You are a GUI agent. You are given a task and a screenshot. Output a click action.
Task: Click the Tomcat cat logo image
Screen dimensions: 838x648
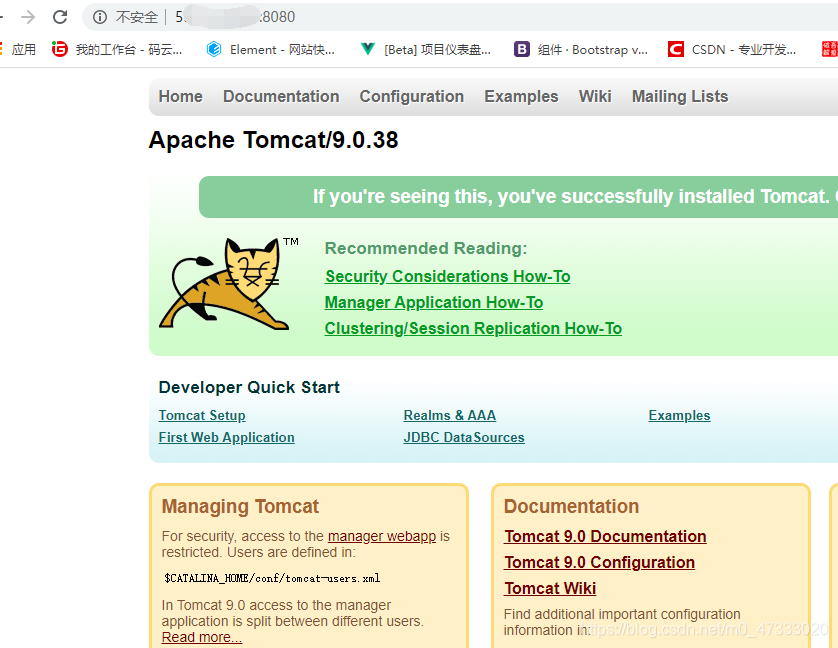tap(229, 283)
